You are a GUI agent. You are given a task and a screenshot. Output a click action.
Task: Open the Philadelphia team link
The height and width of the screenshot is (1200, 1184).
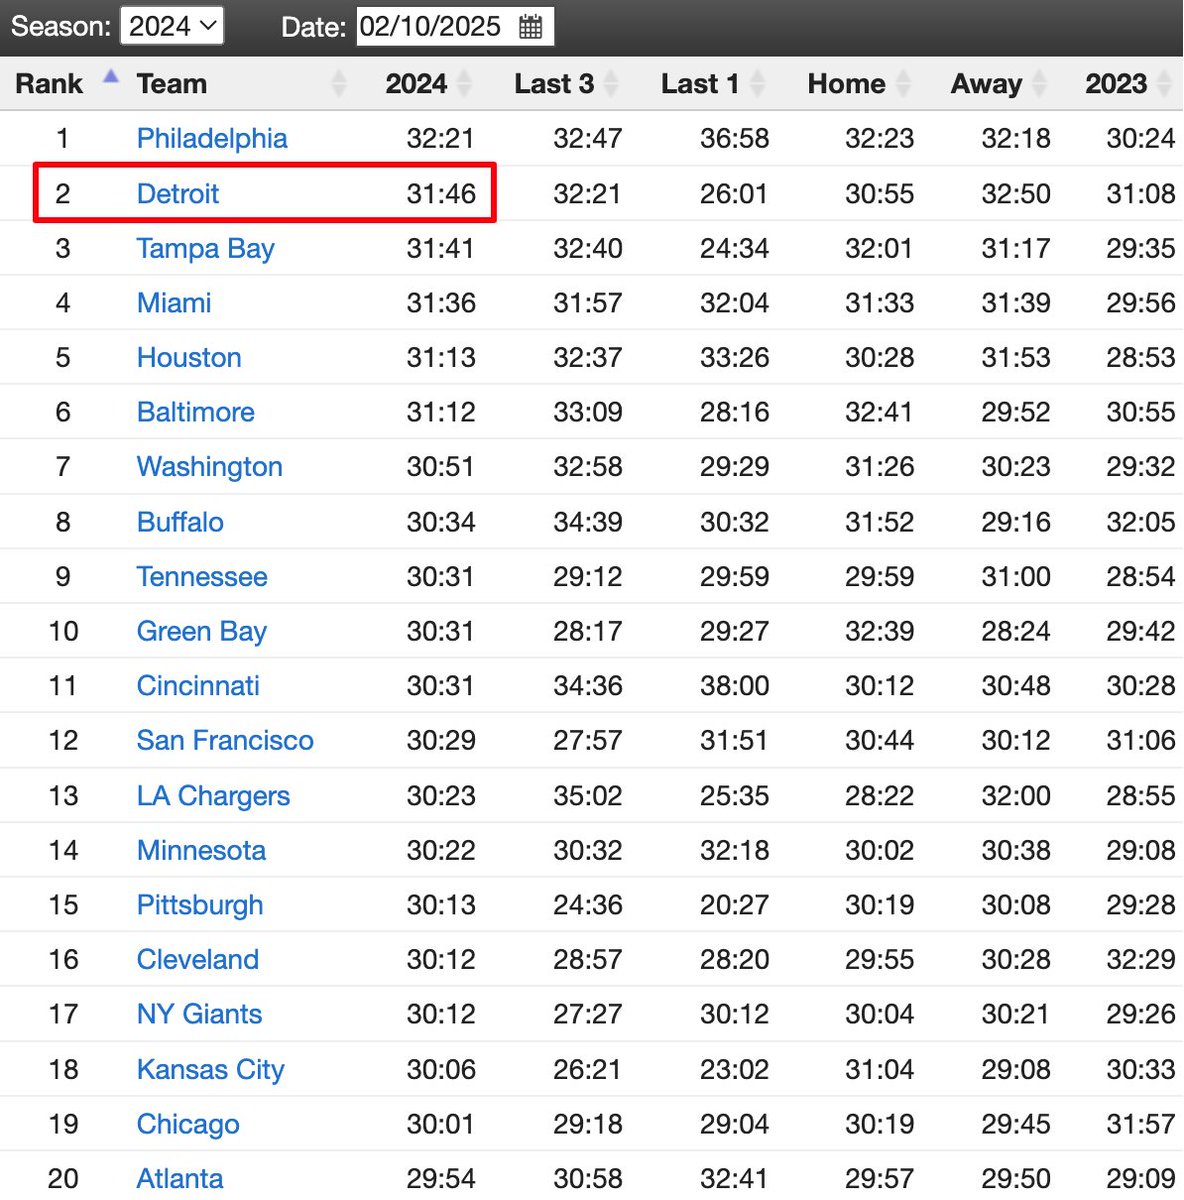212,138
